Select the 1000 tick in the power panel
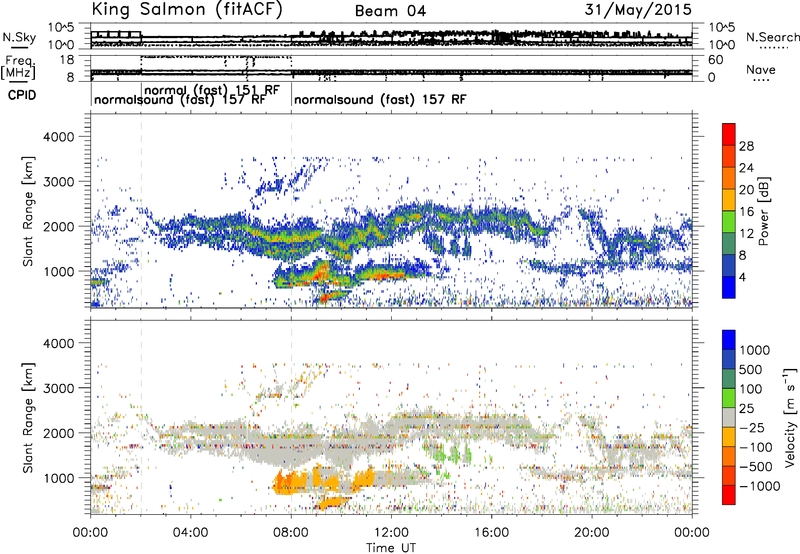Image resolution: width=800 pixels, height=554 pixels. pos(58,271)
